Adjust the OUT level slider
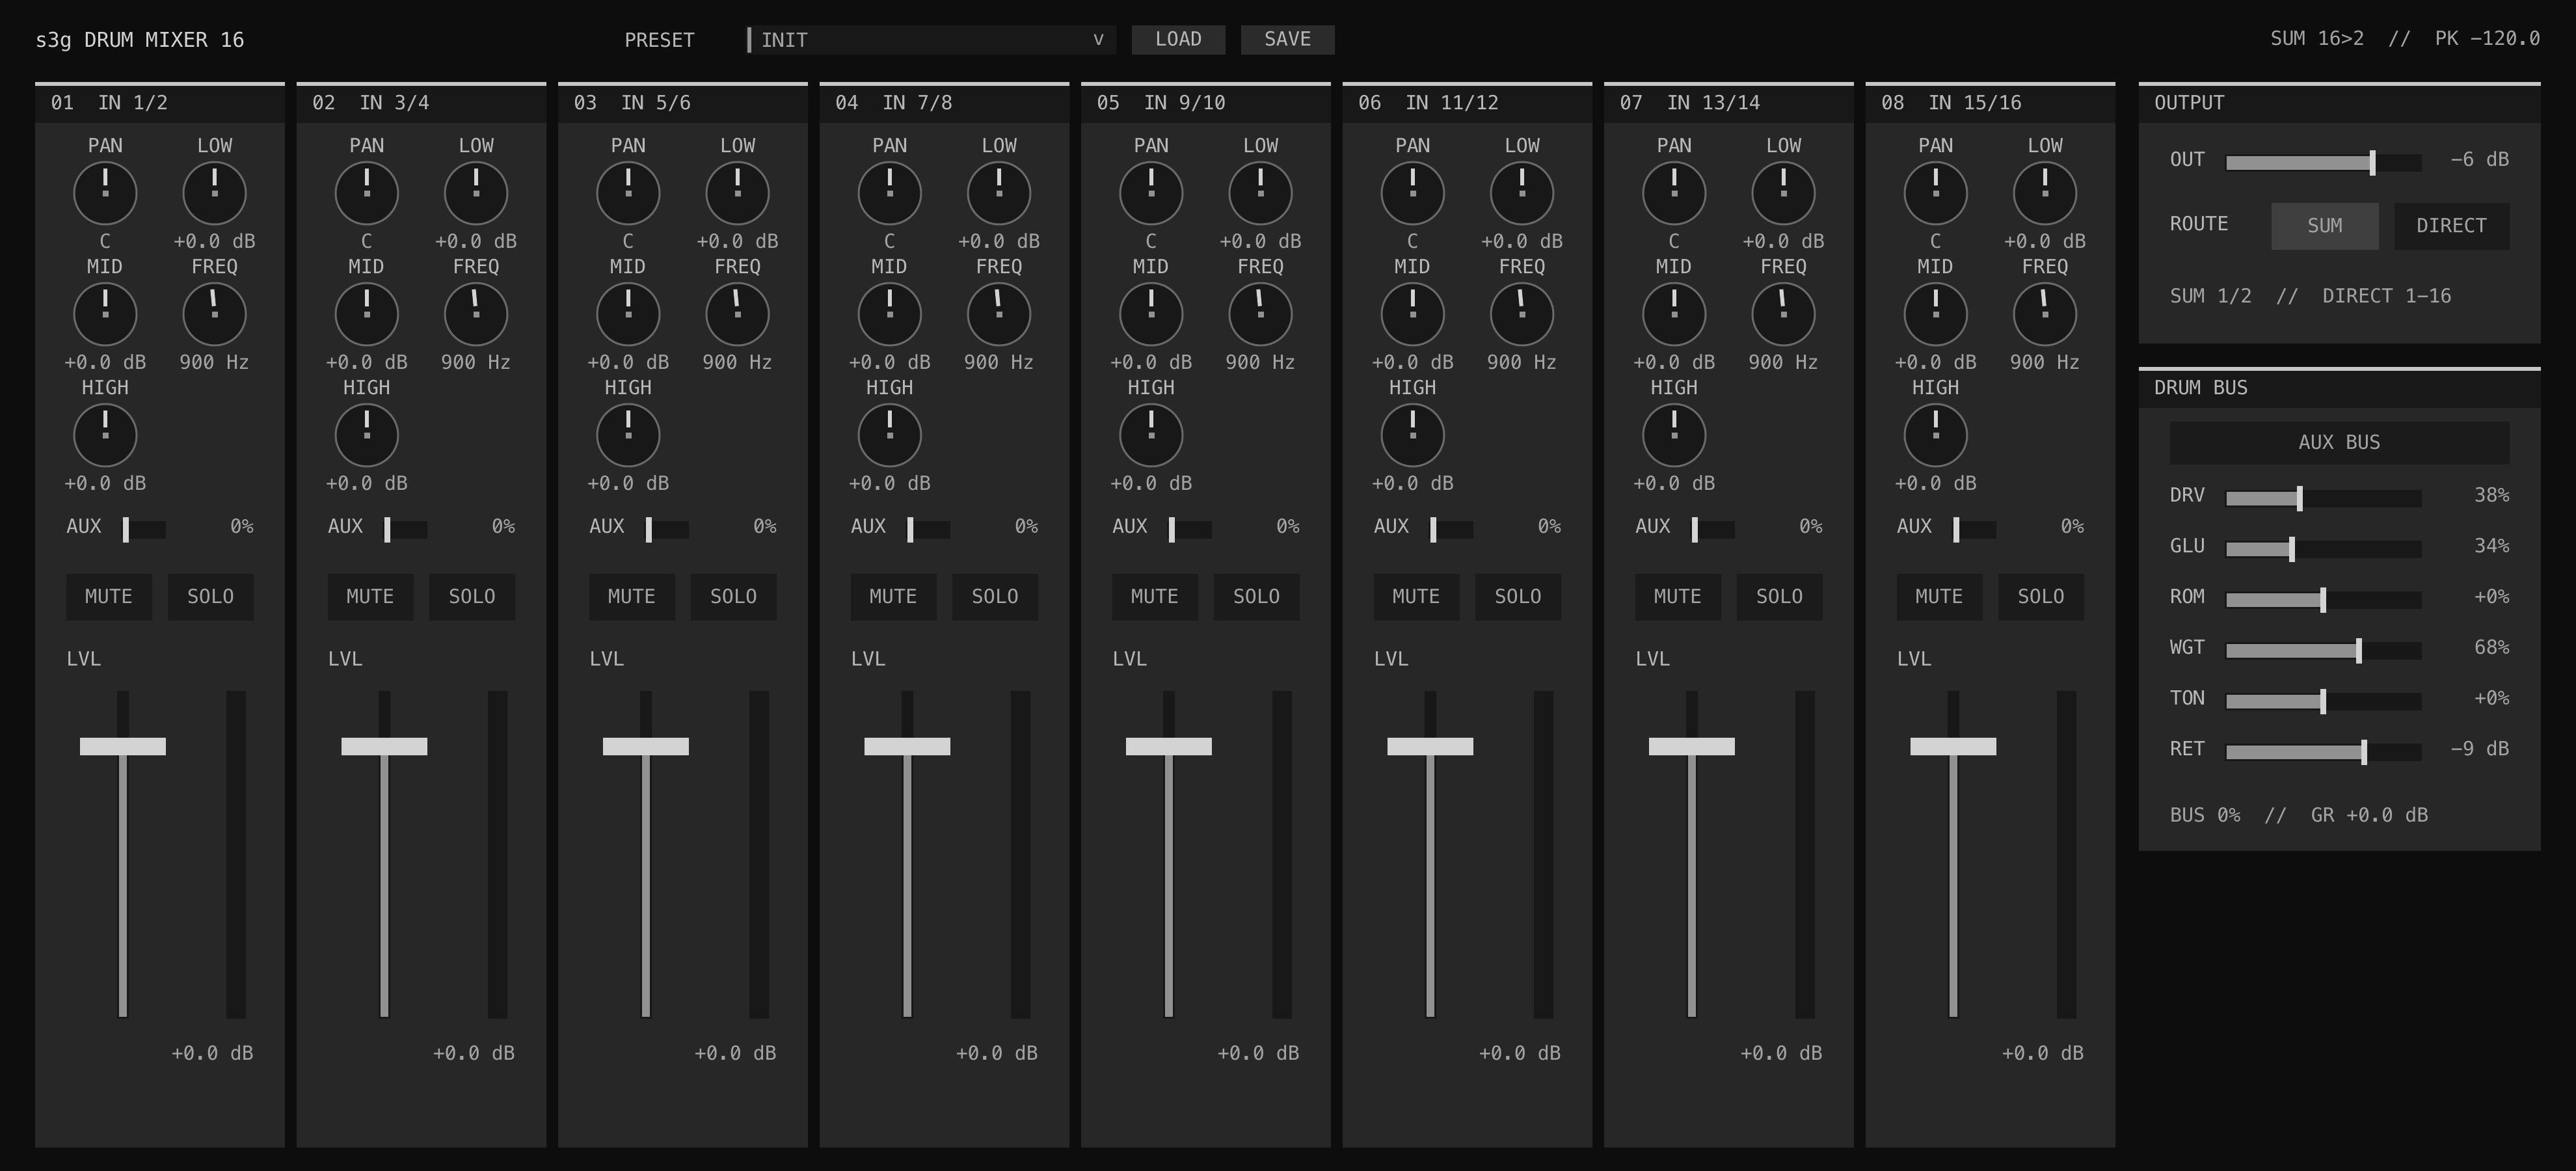2576x1171 pixels. point(2323,163)
